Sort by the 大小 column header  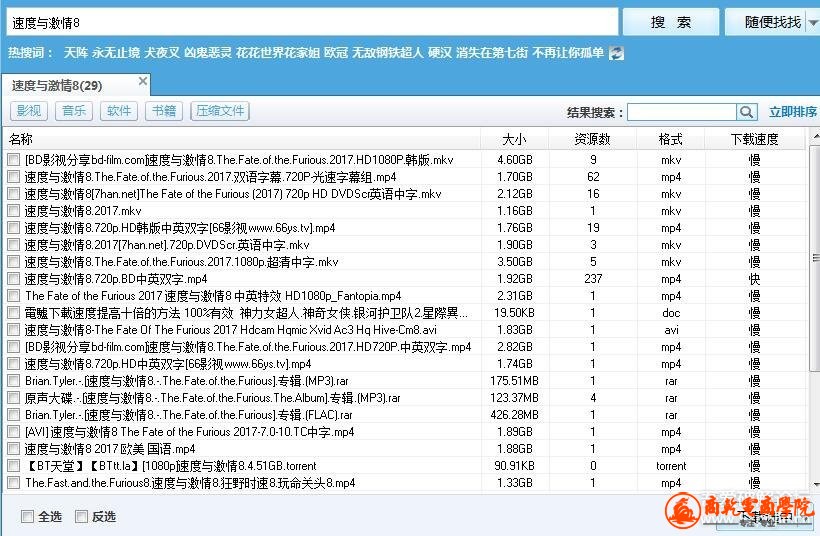pyautogui.click(x=515, y=139)
